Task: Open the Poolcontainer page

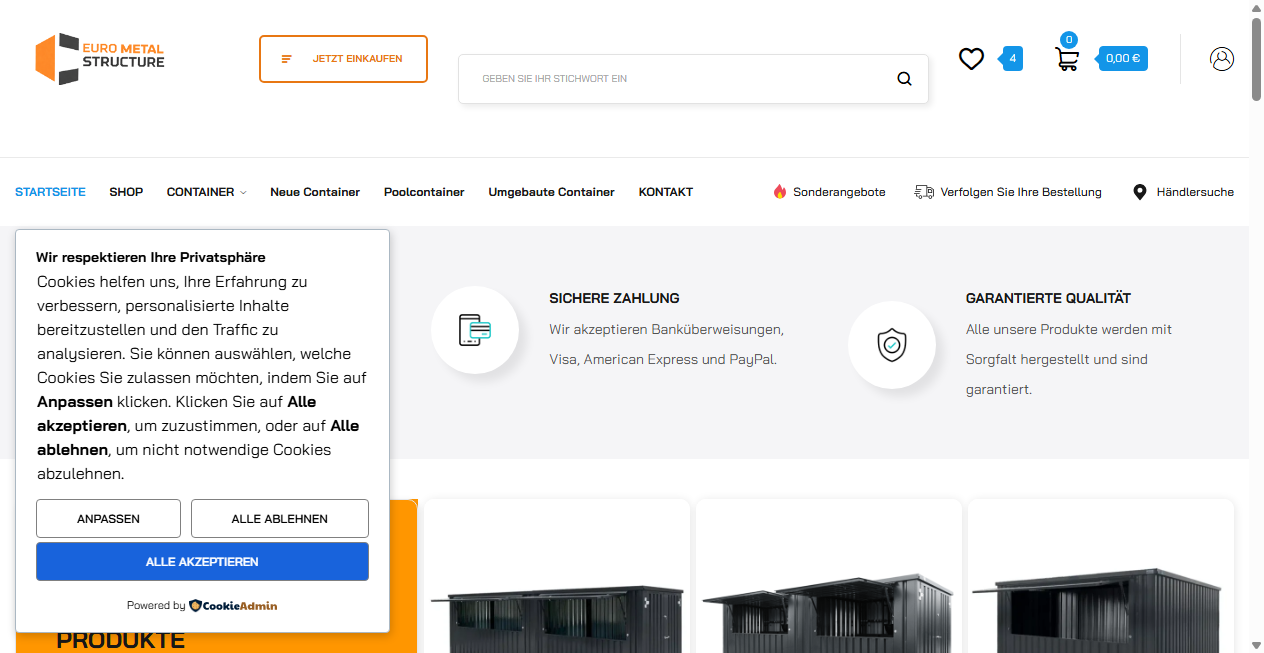Action: click(424, 192)
